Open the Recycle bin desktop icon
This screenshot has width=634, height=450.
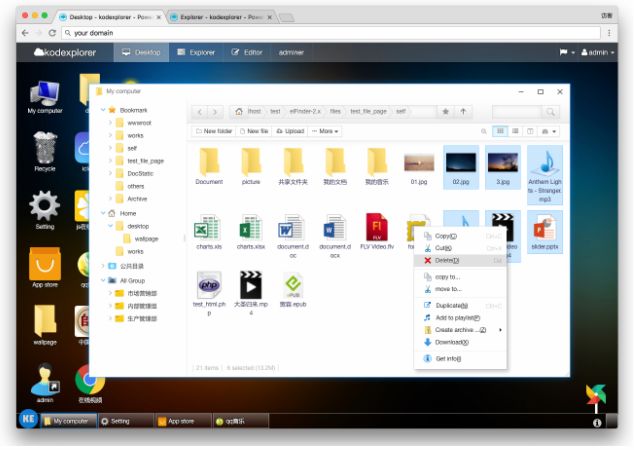tap(45, 151)
